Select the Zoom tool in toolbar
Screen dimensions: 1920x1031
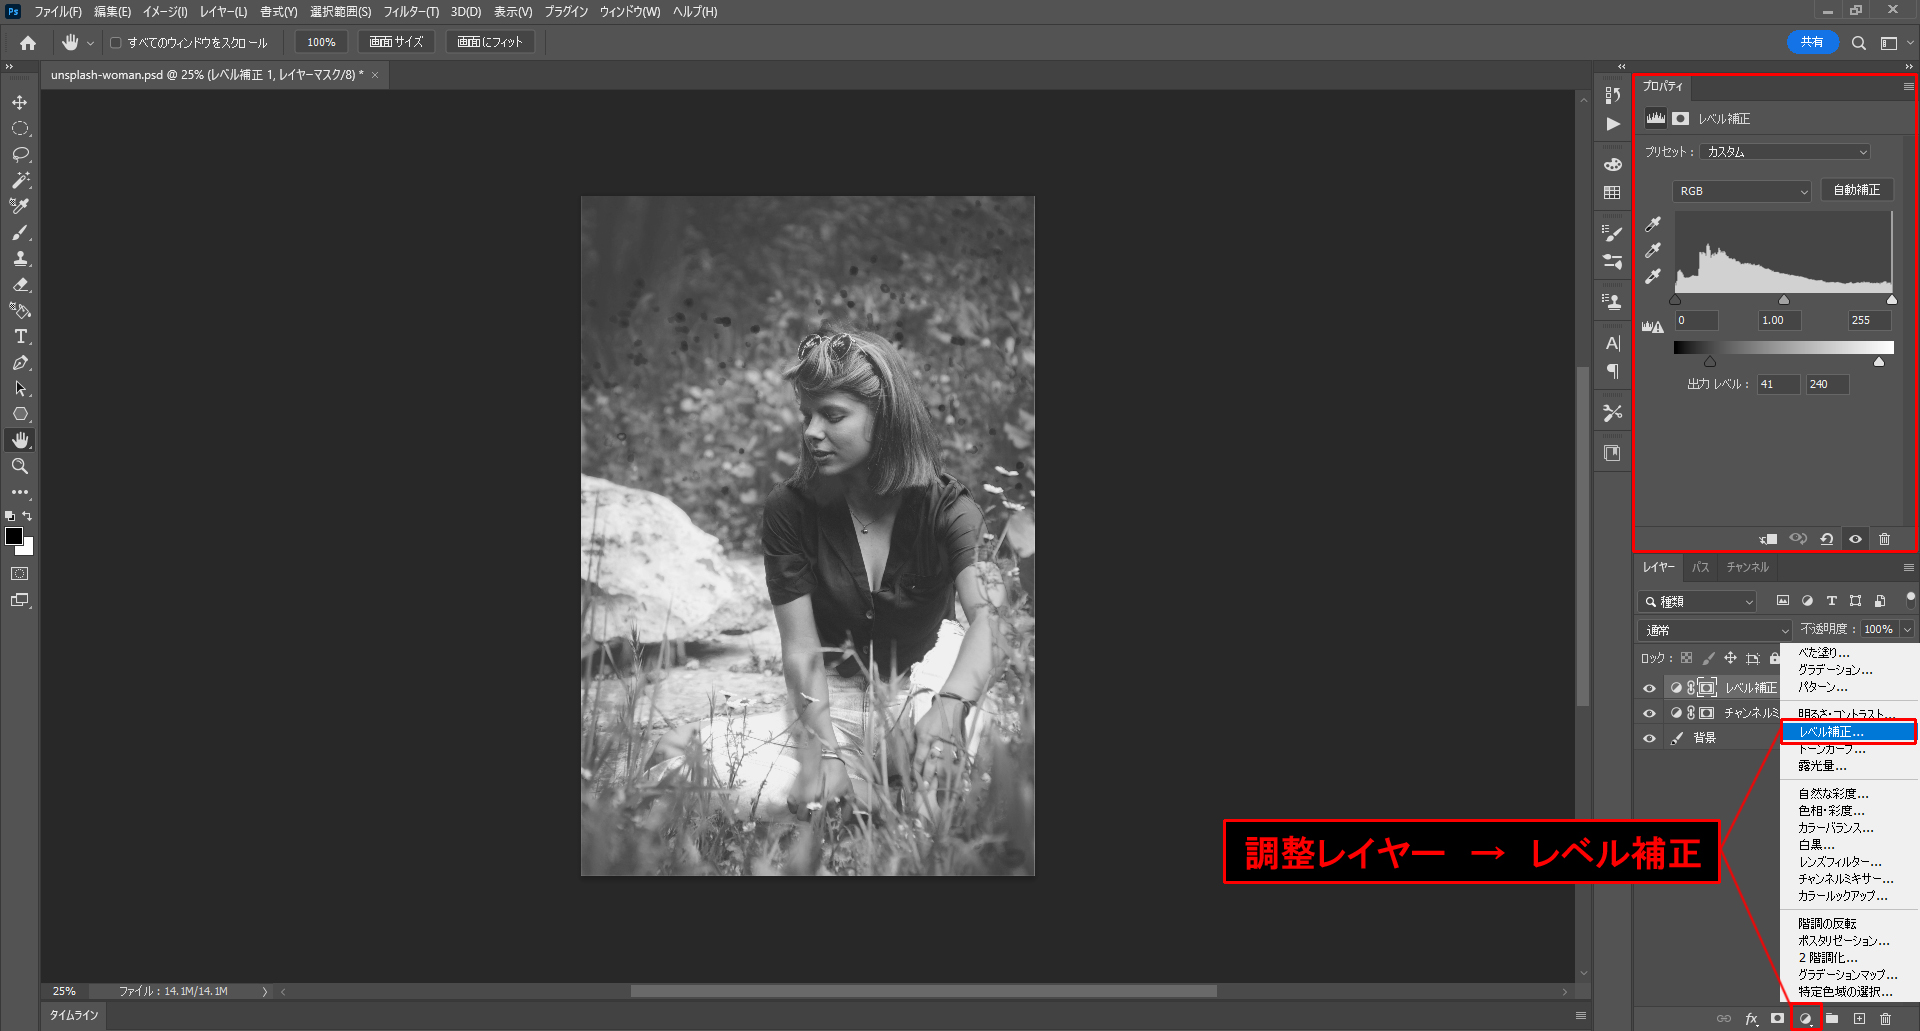pyautogui.click(x=20, y=467)
